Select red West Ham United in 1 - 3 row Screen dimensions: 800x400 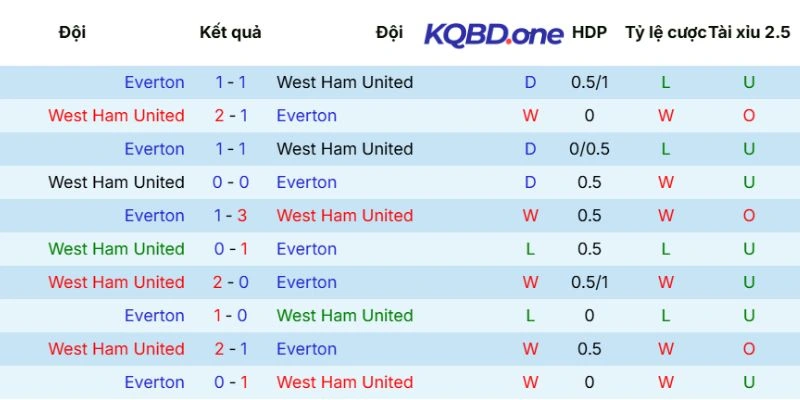(x=344, y=216)
